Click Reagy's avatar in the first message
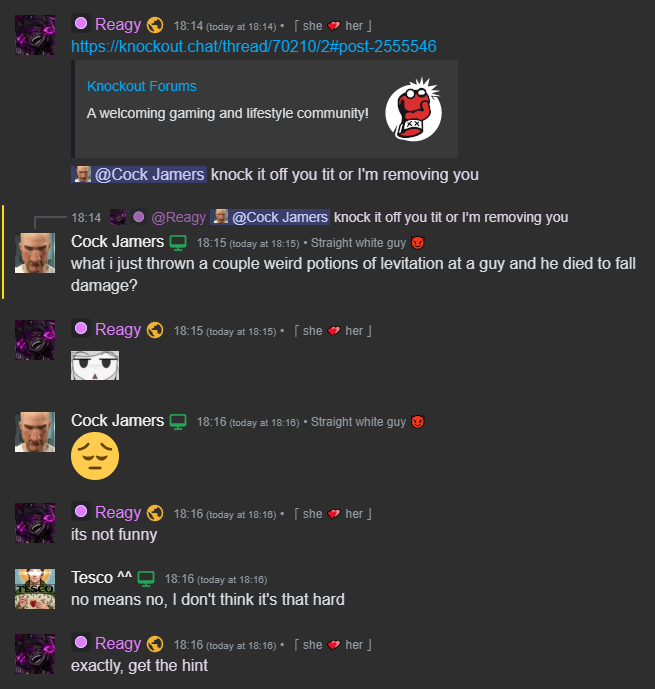The image size is (655, 689). [35, 35]
